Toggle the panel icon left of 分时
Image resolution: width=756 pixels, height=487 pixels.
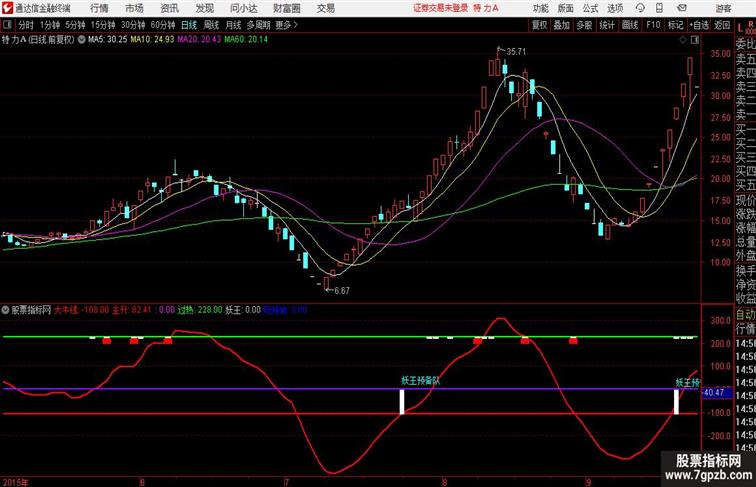(x=7, y=25)
